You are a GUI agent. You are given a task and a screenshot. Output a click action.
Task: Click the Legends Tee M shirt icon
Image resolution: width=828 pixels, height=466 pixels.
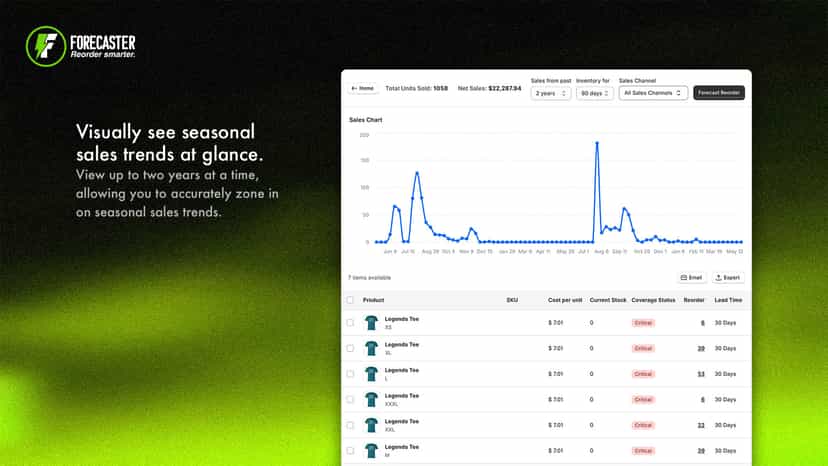(x=372, y=451)
